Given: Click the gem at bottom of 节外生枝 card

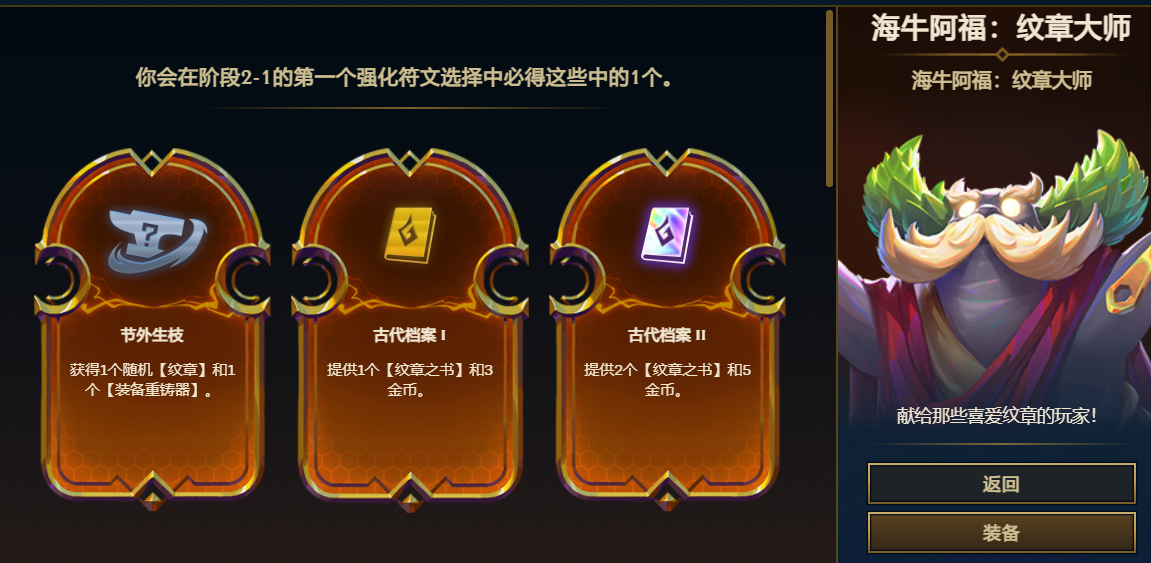Looking at the screenshot, I should [x=152, y=500].
